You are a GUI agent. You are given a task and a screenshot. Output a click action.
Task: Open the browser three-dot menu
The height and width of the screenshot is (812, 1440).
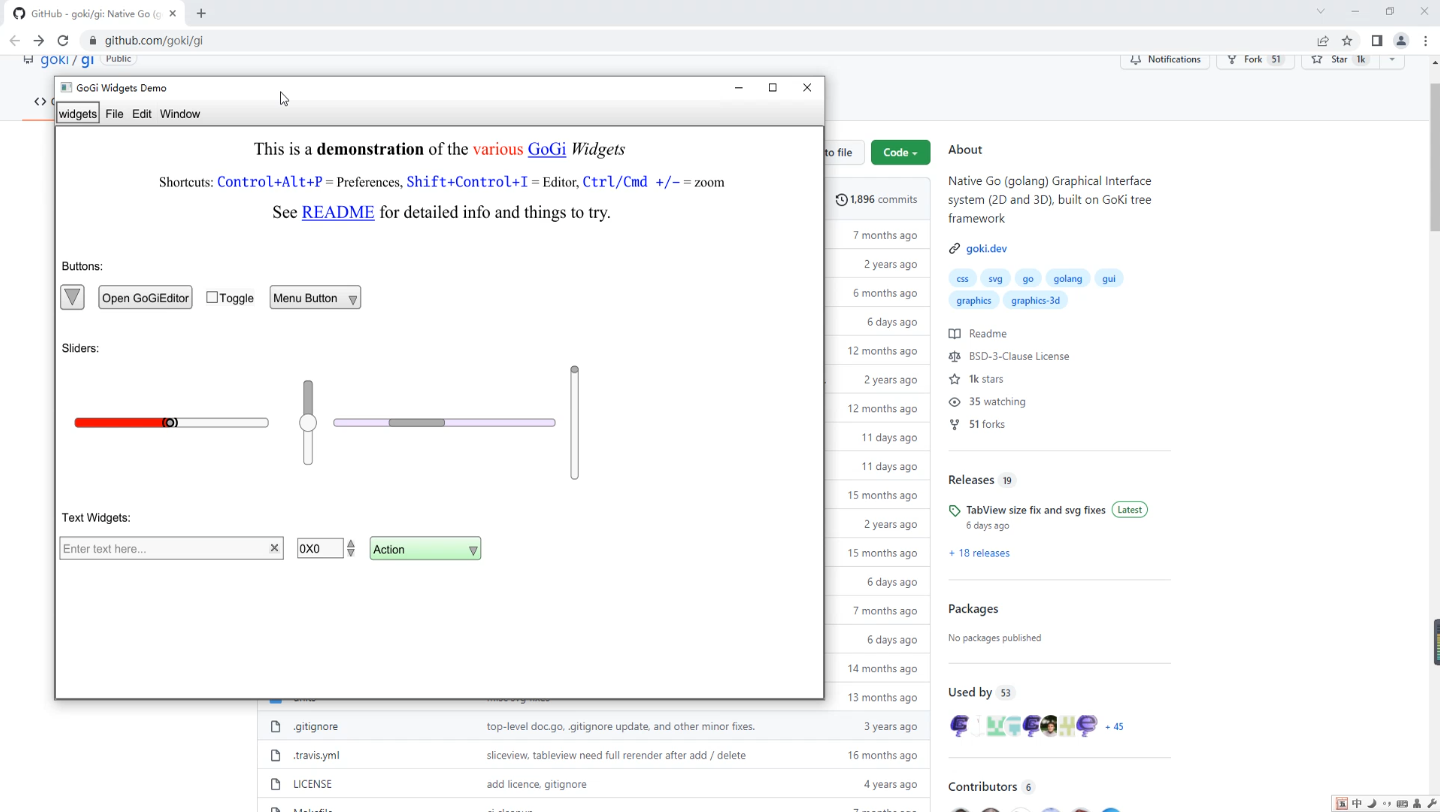tap(1425, 41)
